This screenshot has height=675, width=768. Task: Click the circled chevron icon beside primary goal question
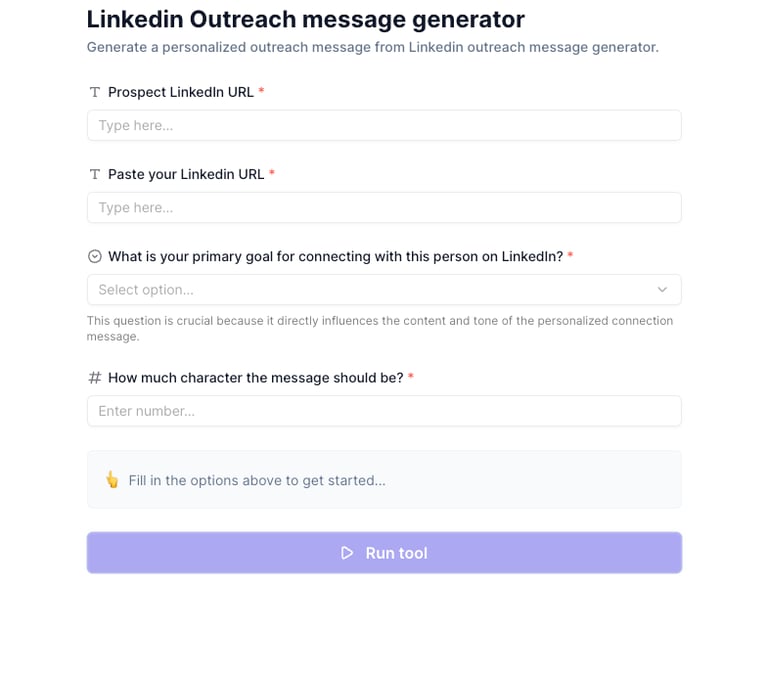95,256
